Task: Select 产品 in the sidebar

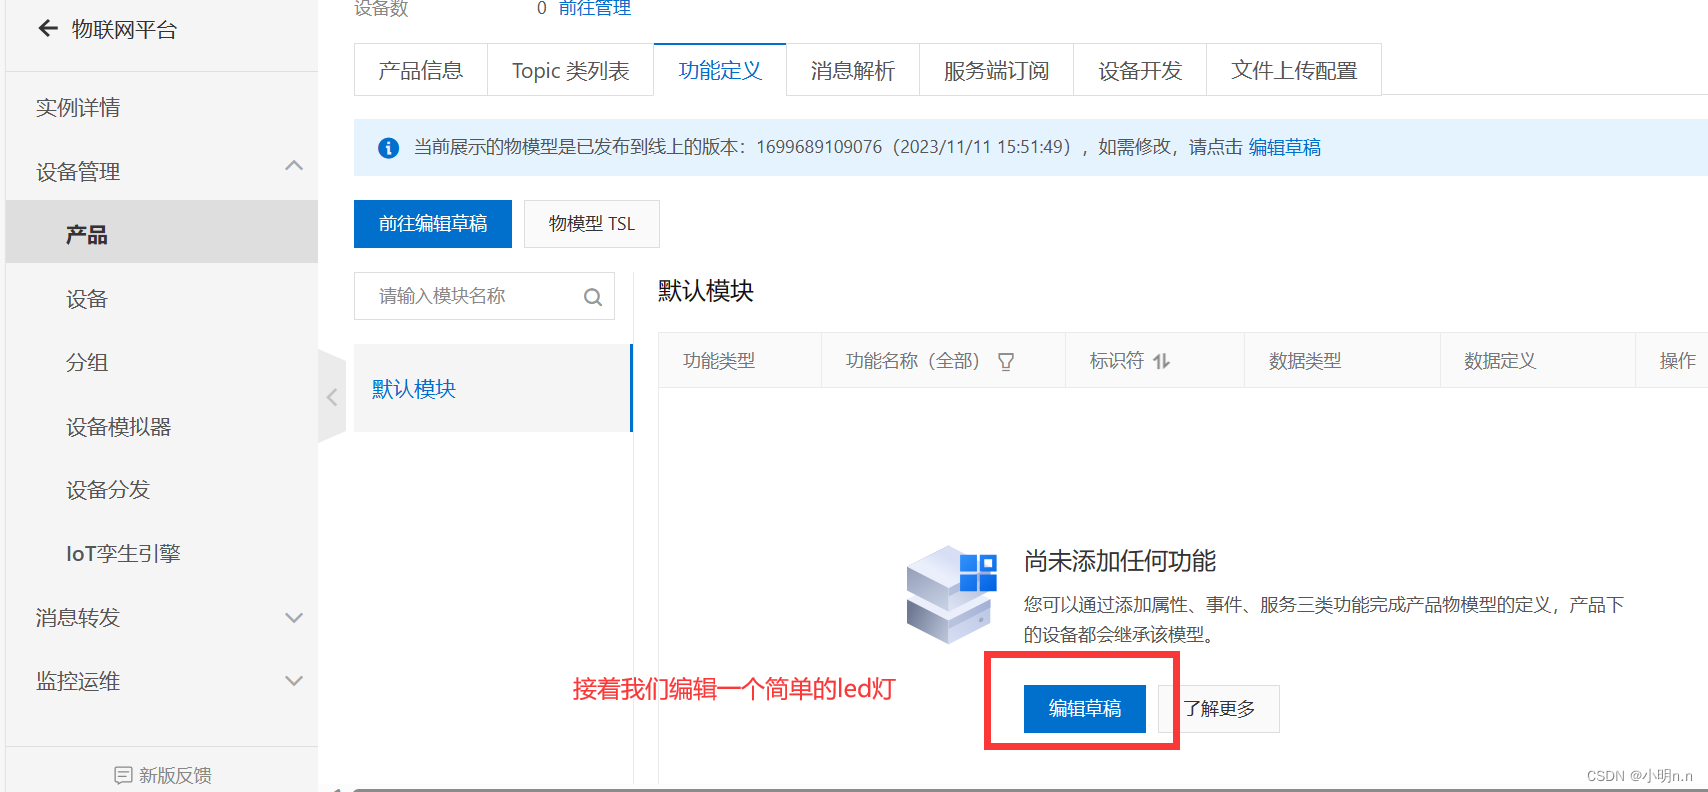Action: tap(162, 232)
